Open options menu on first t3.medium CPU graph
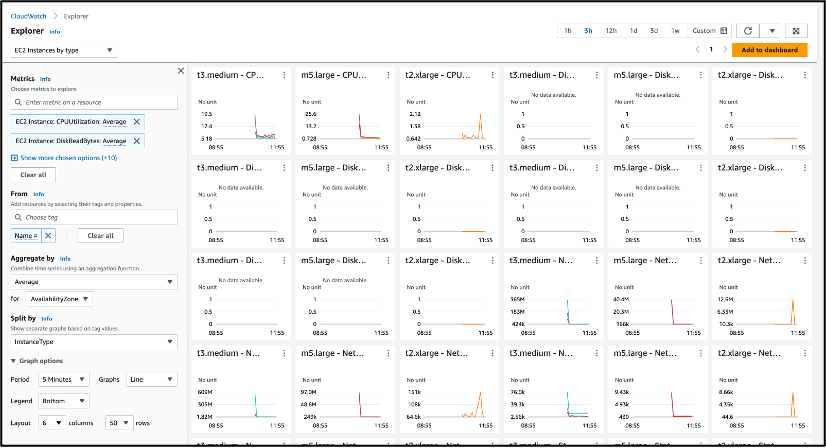This screenshot has height=448, width=826. [x=285, y=75]
